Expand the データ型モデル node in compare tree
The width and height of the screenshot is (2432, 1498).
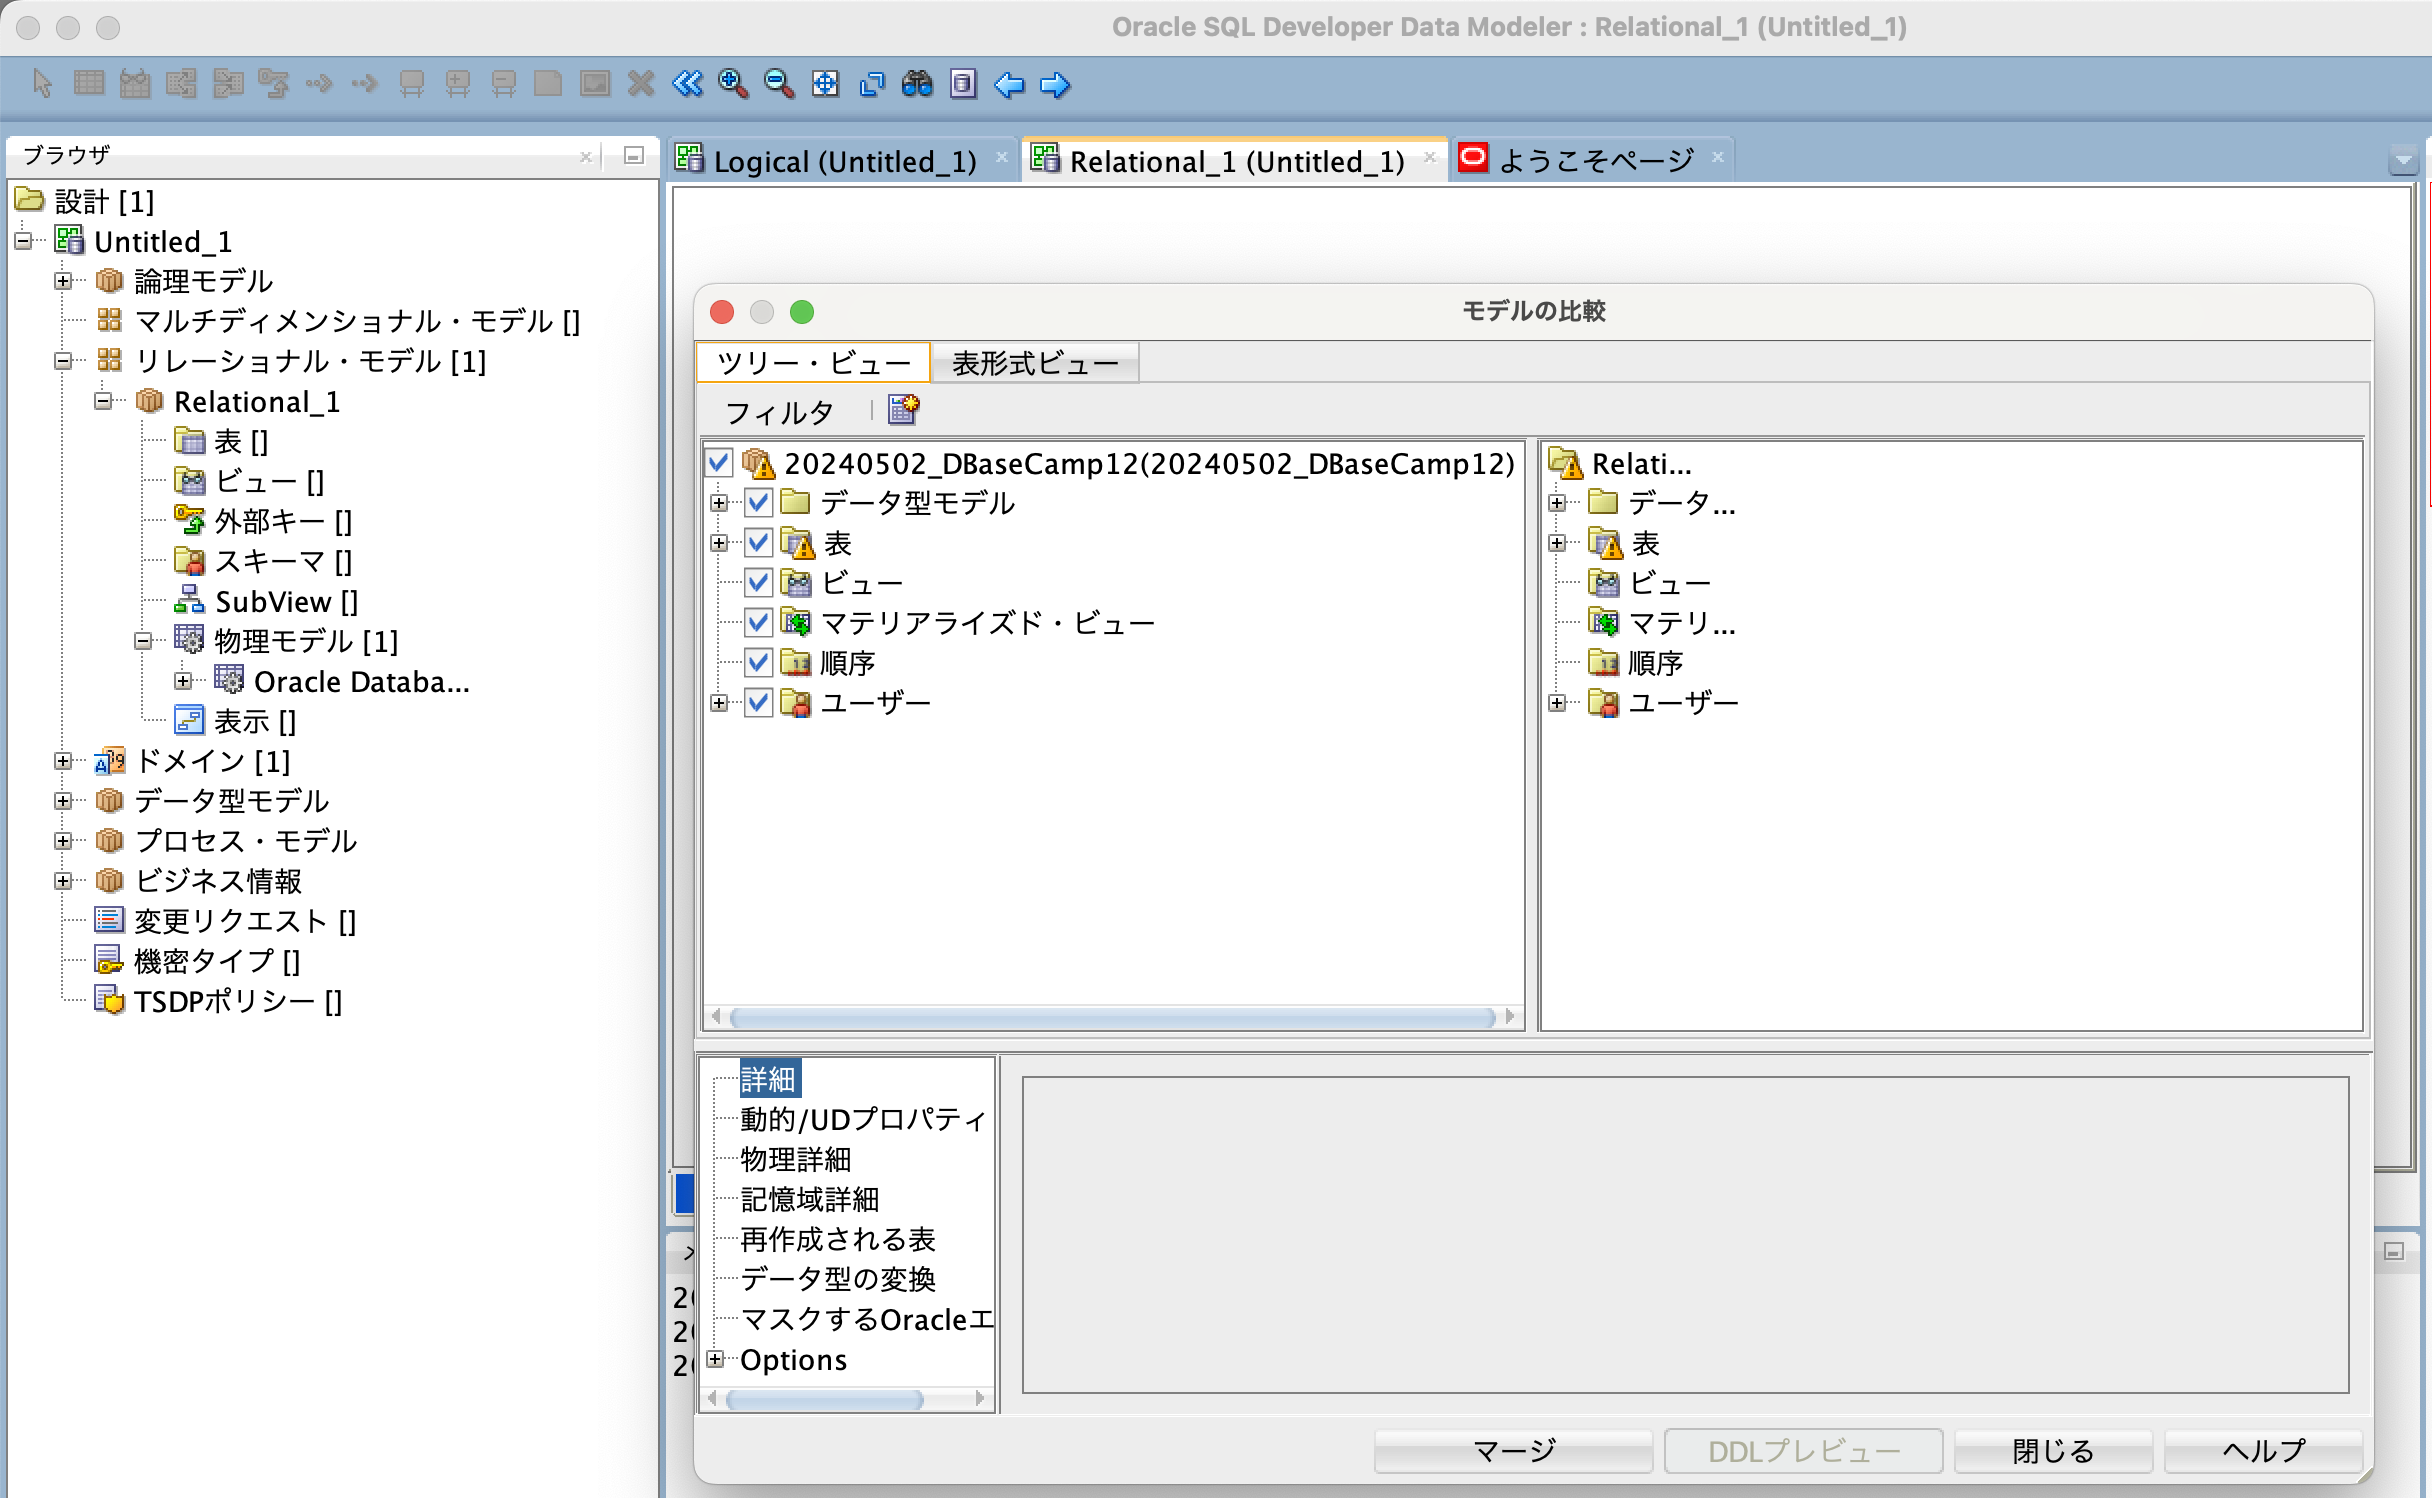pos(718,503)
